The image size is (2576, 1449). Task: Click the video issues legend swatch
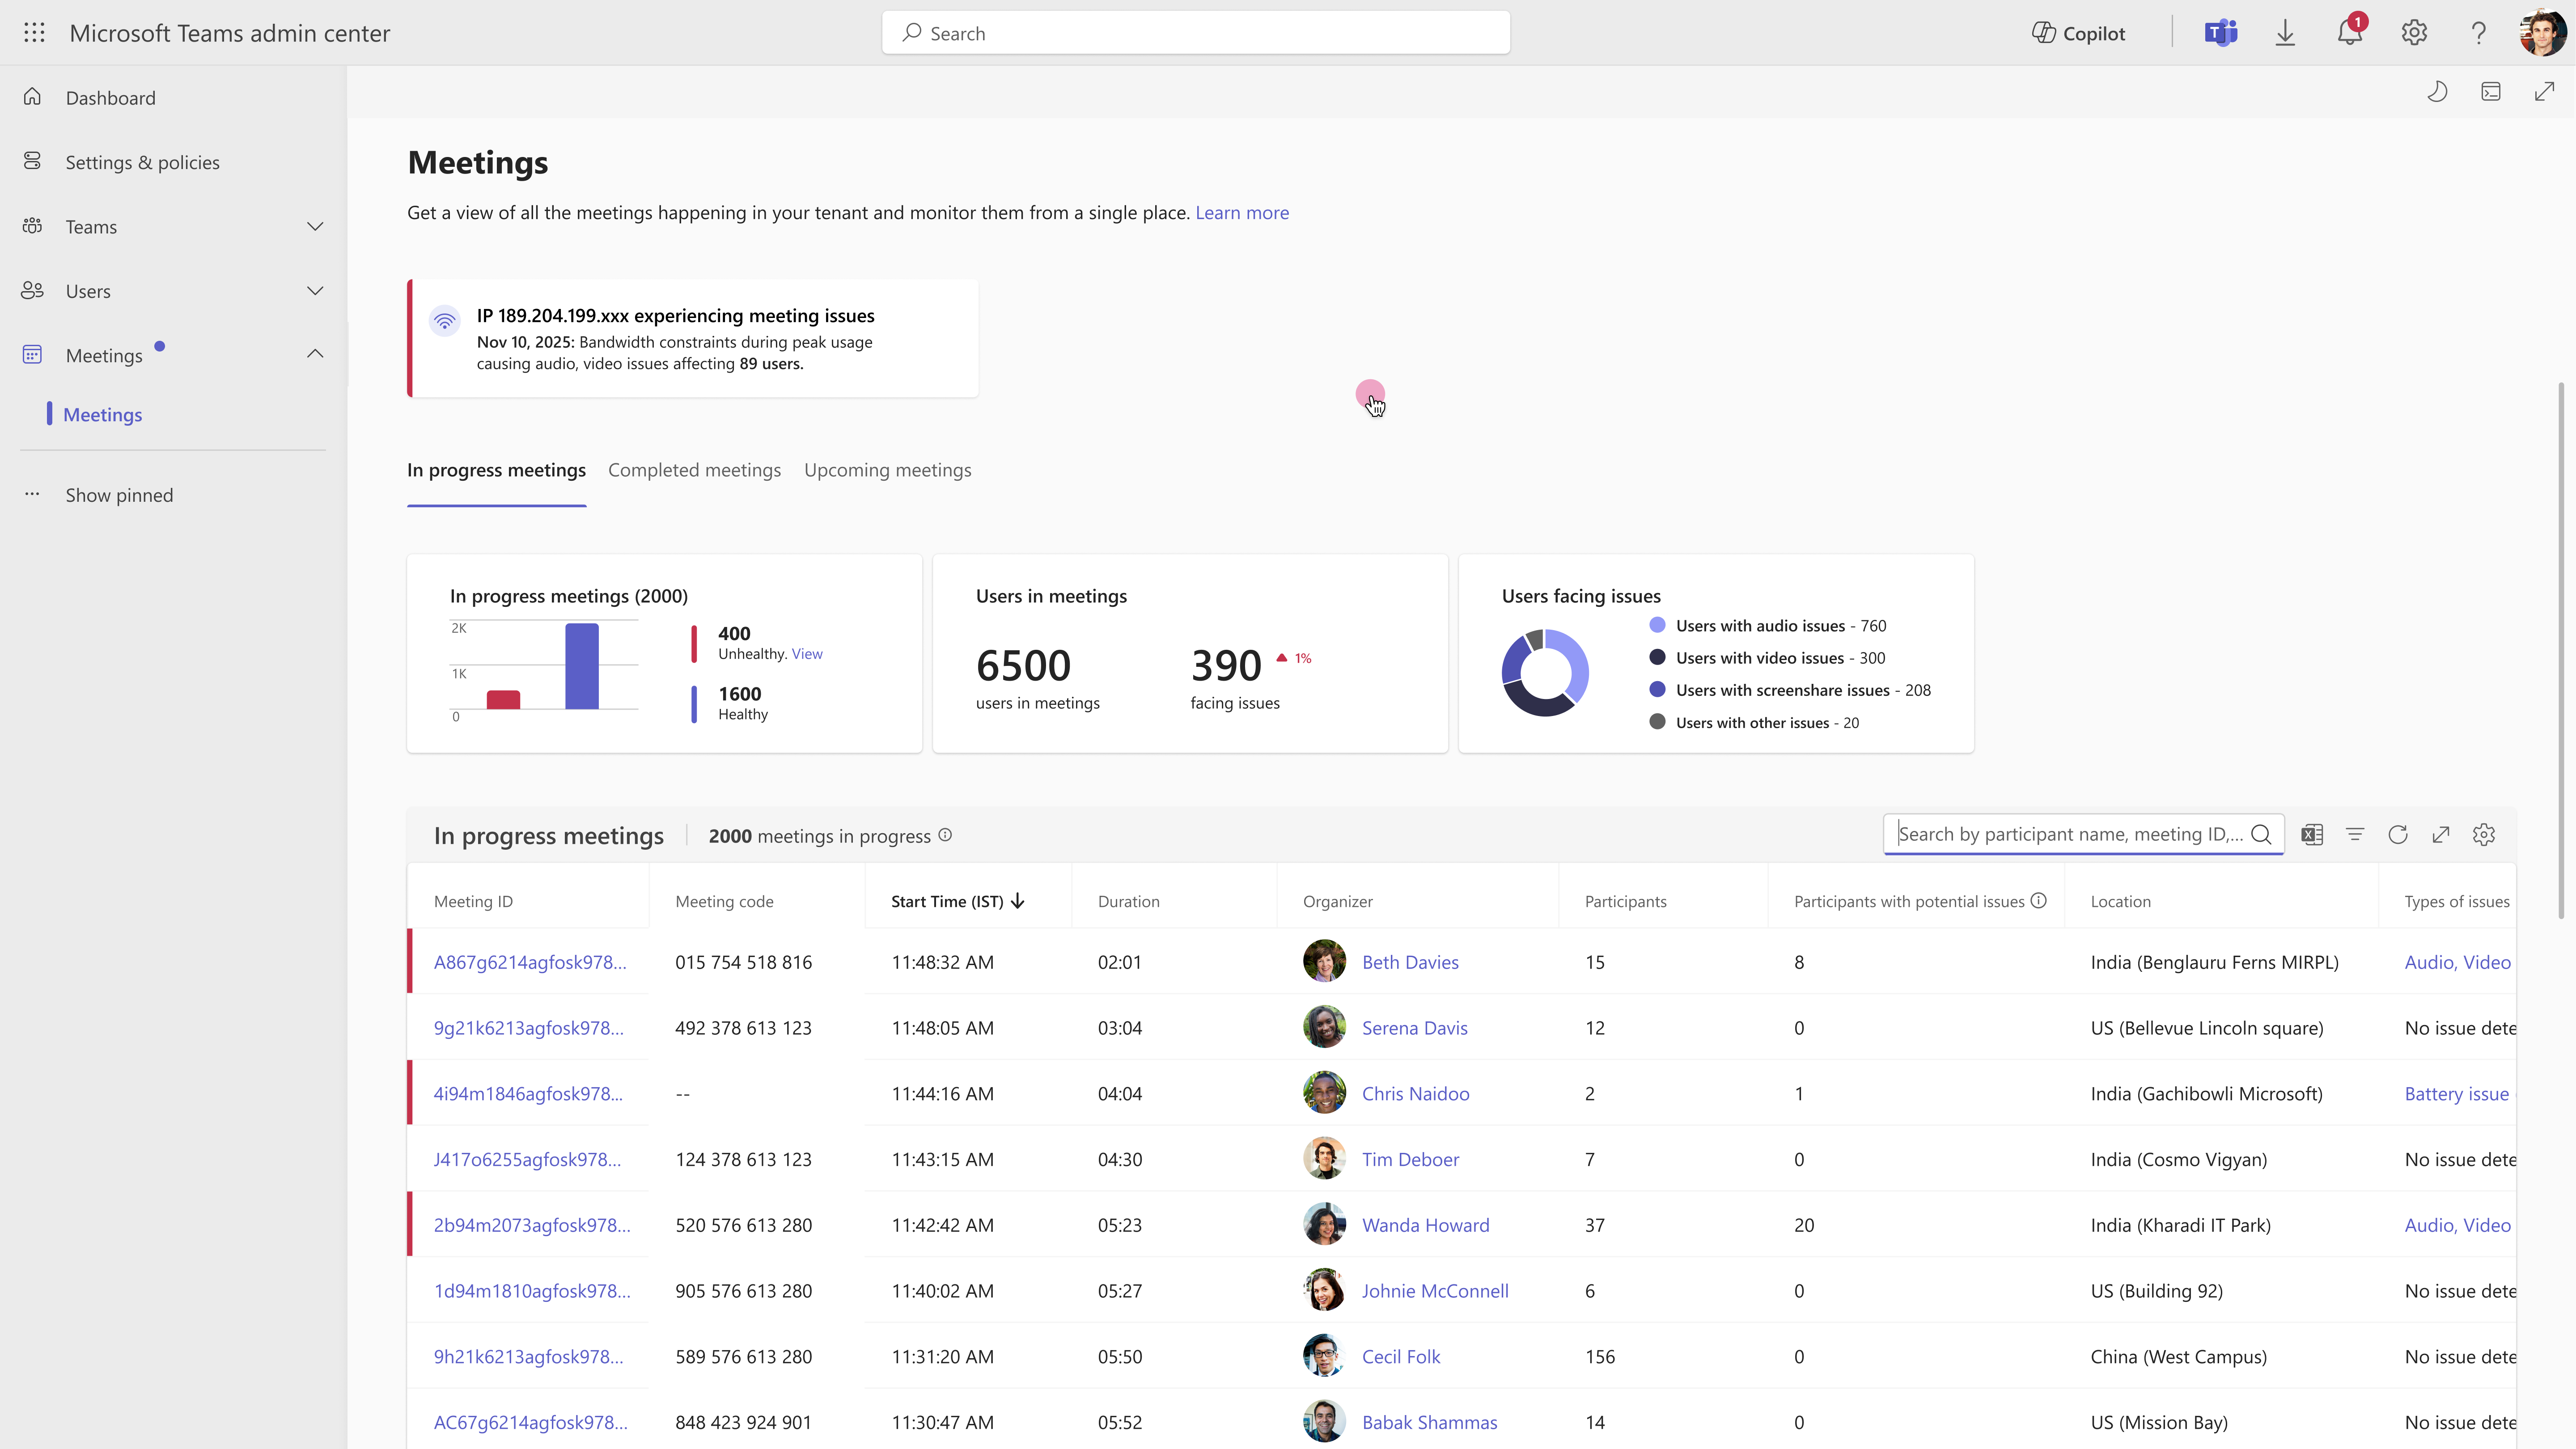pos(1657,657)
